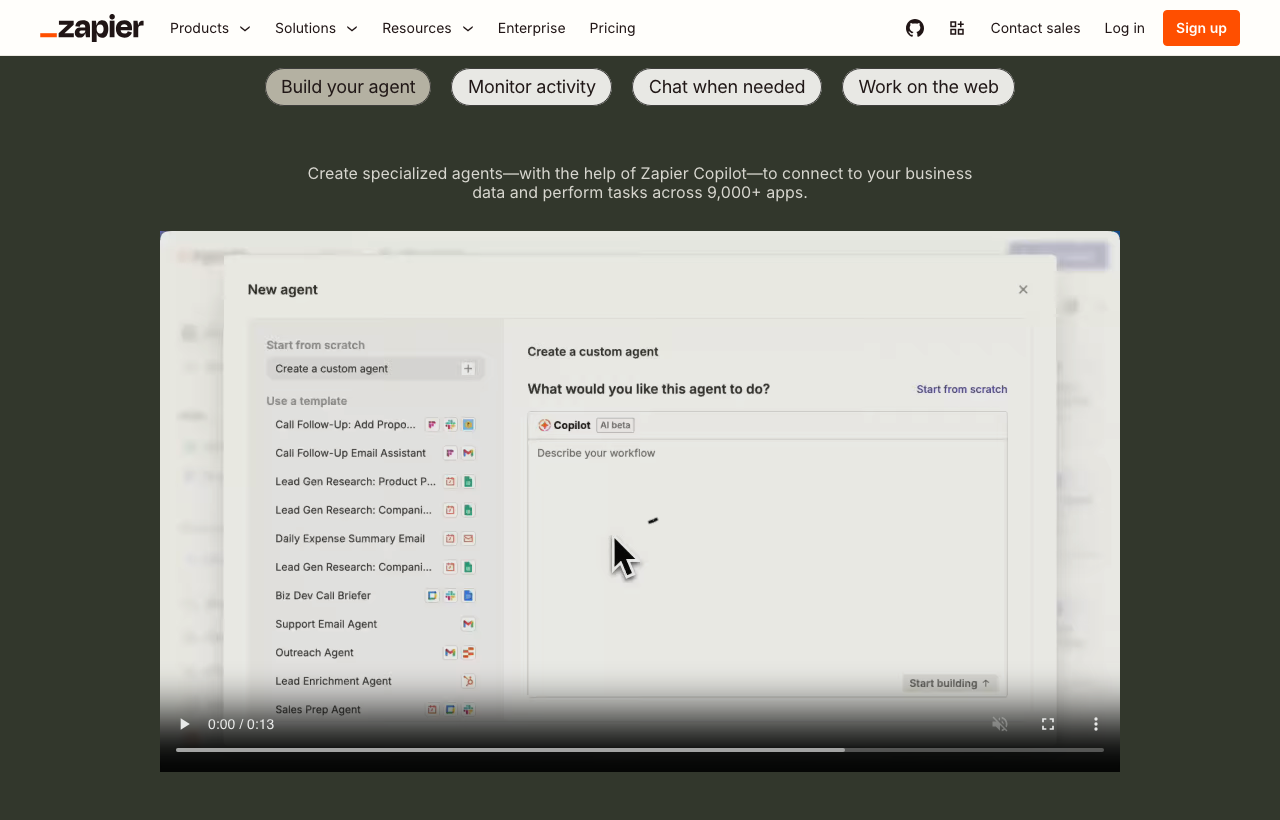Expand the Products menu
The image size is (1280, 820).
pos(210,28)
